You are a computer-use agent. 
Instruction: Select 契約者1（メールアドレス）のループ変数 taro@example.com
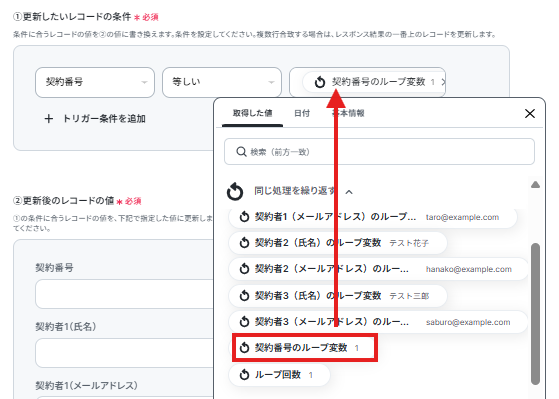[x=373, y=217]
